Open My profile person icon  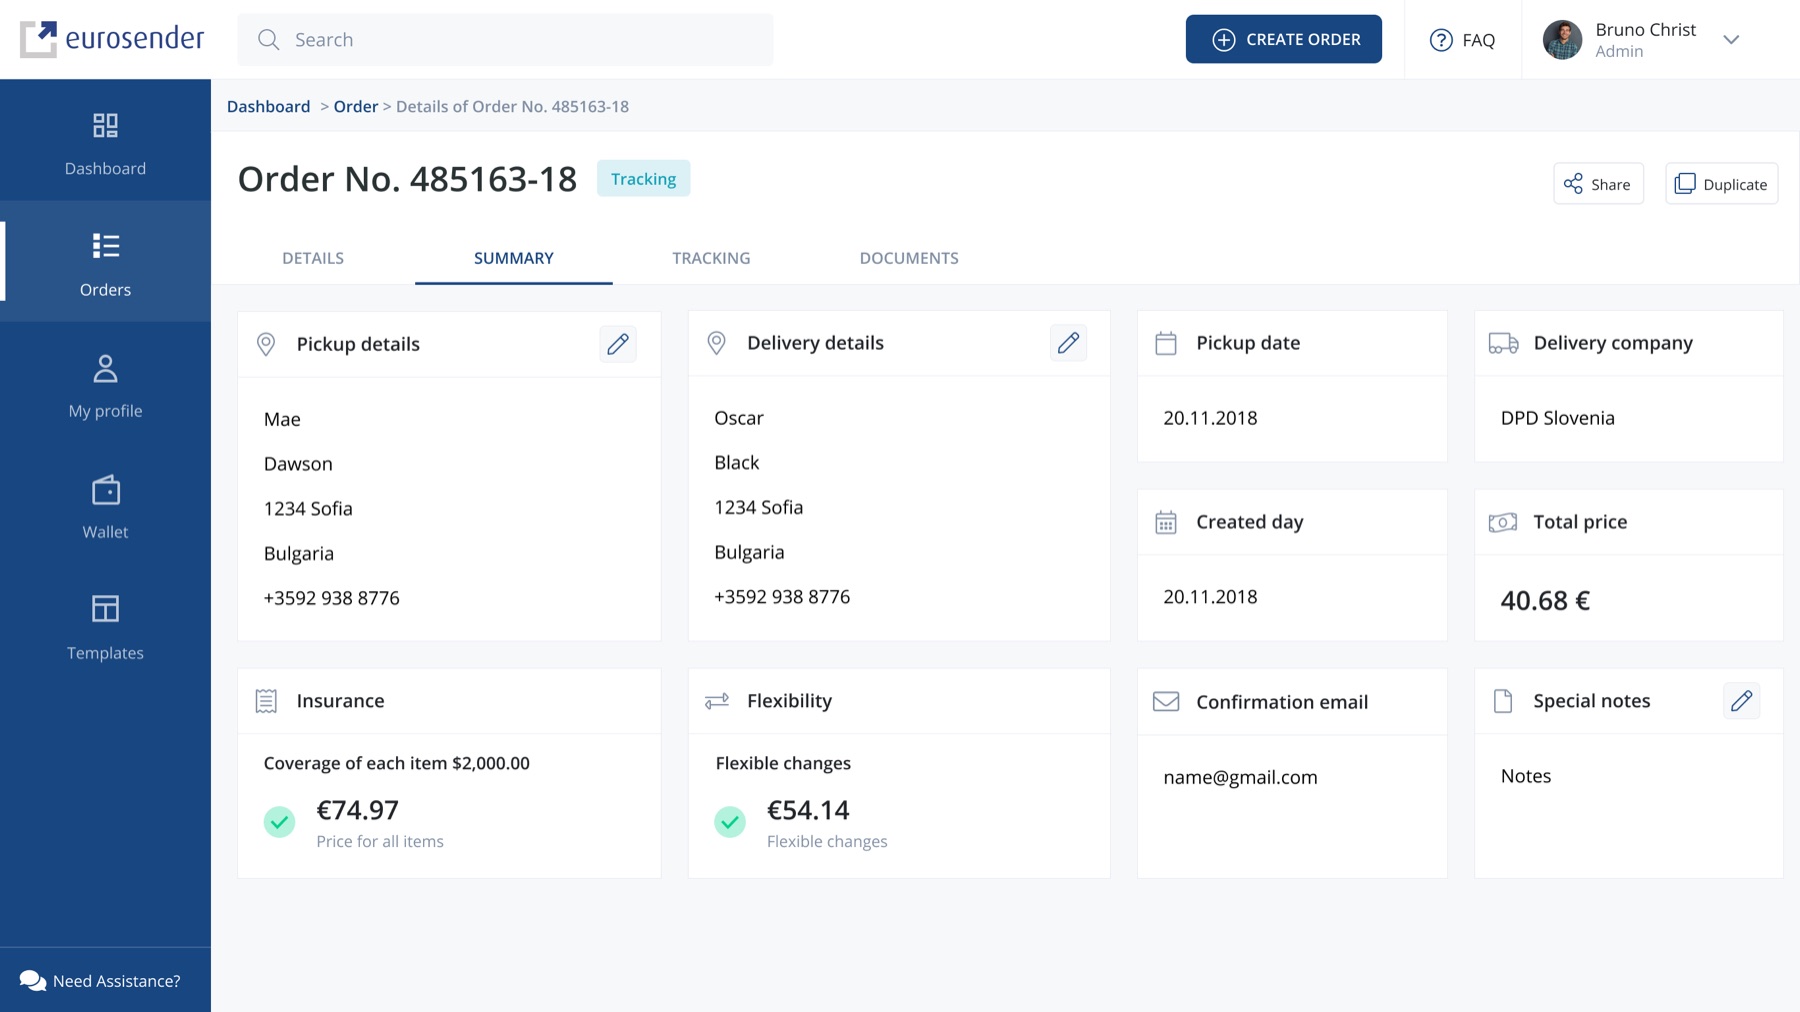(x=105, y=368)
